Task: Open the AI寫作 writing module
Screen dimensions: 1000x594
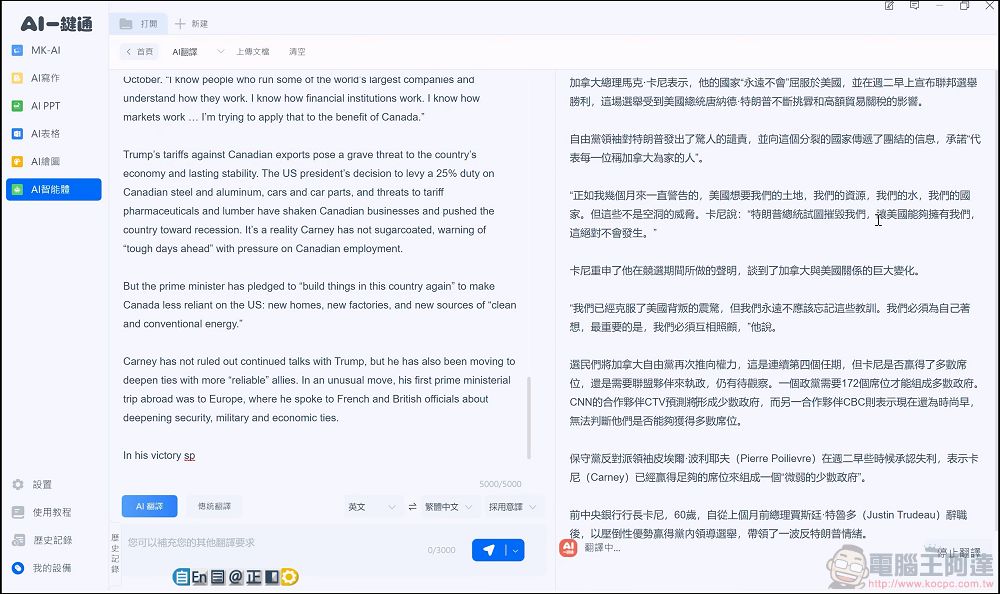Action: 54,78
